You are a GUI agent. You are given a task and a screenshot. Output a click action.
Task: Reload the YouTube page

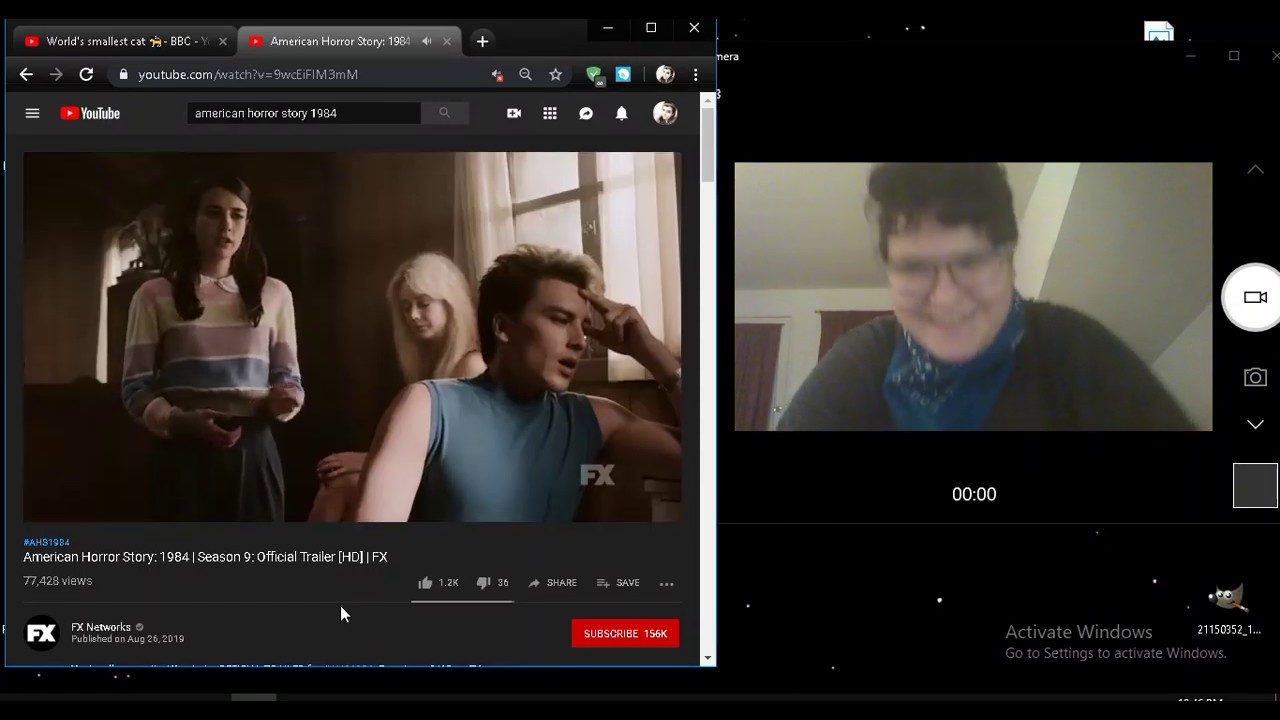[x=86, y=74]
